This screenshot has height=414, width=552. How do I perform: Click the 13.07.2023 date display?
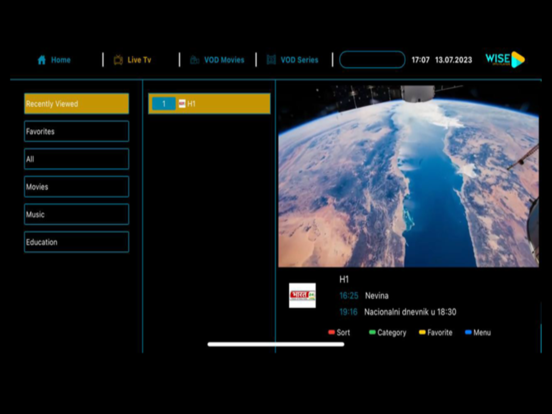(x=453, y=60)
